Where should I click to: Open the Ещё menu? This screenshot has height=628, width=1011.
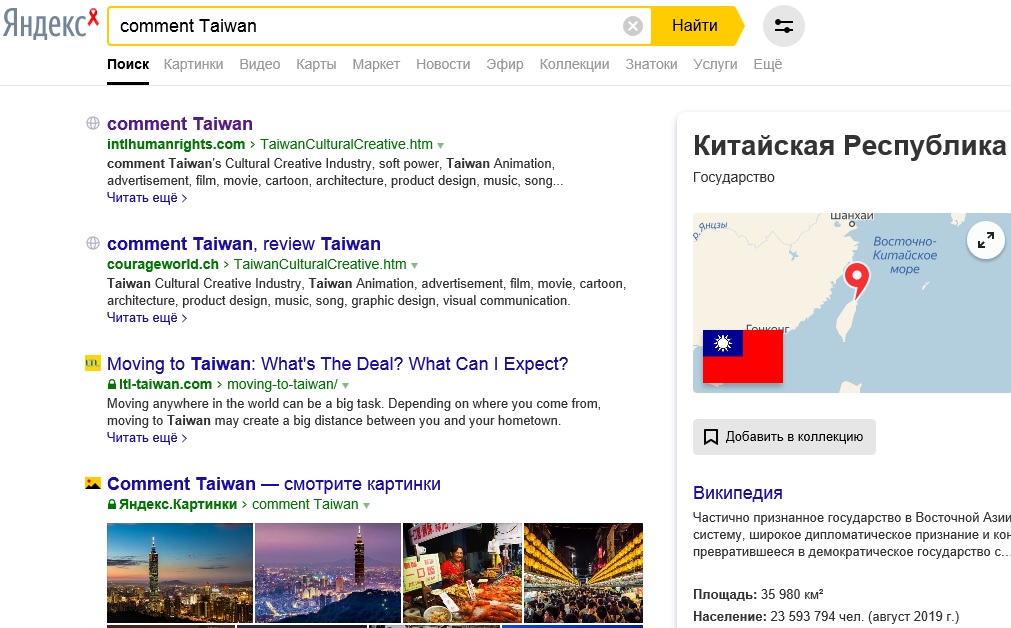(767, 64)
